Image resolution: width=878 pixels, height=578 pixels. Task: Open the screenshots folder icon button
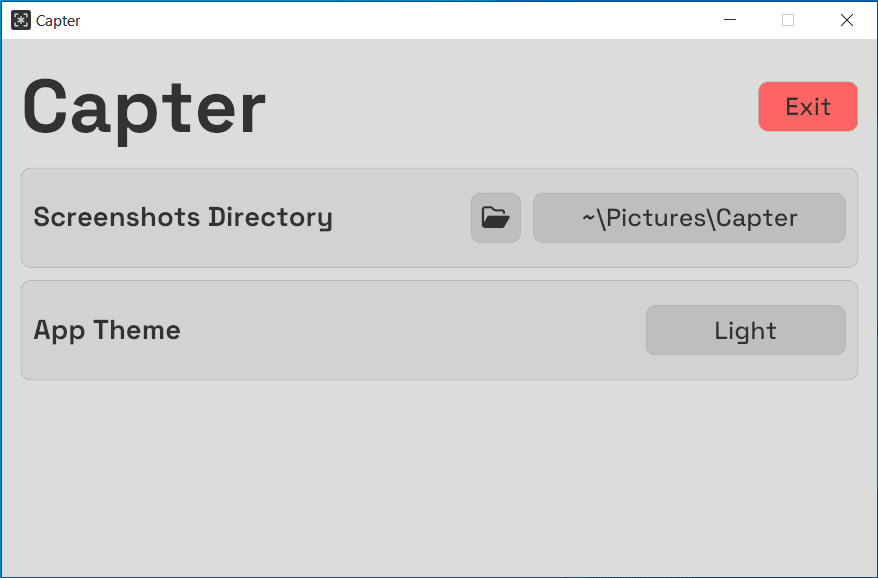pos(496,218)
